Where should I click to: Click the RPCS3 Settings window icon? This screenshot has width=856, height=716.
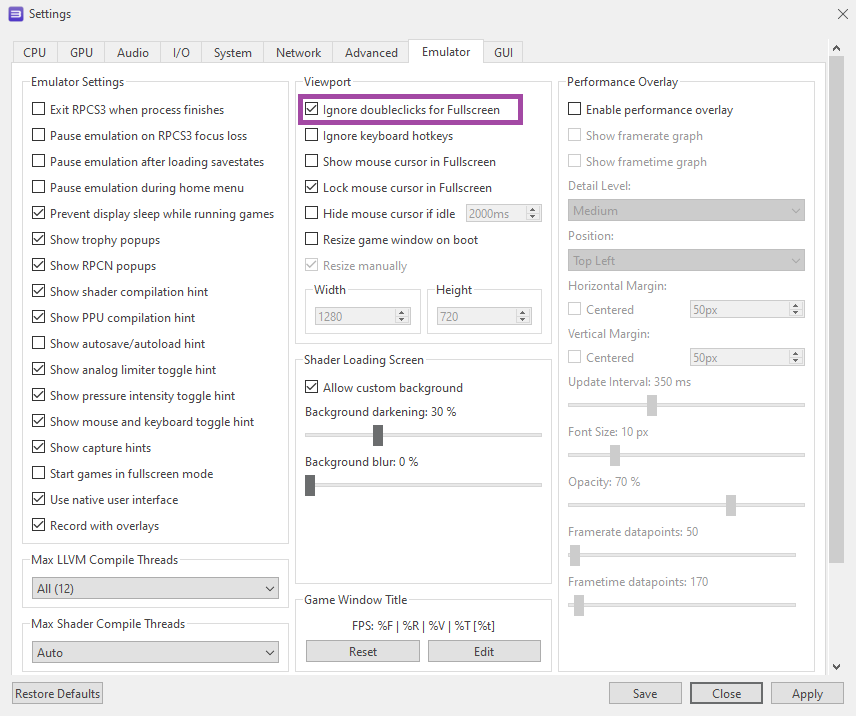[x=15, y=14]
